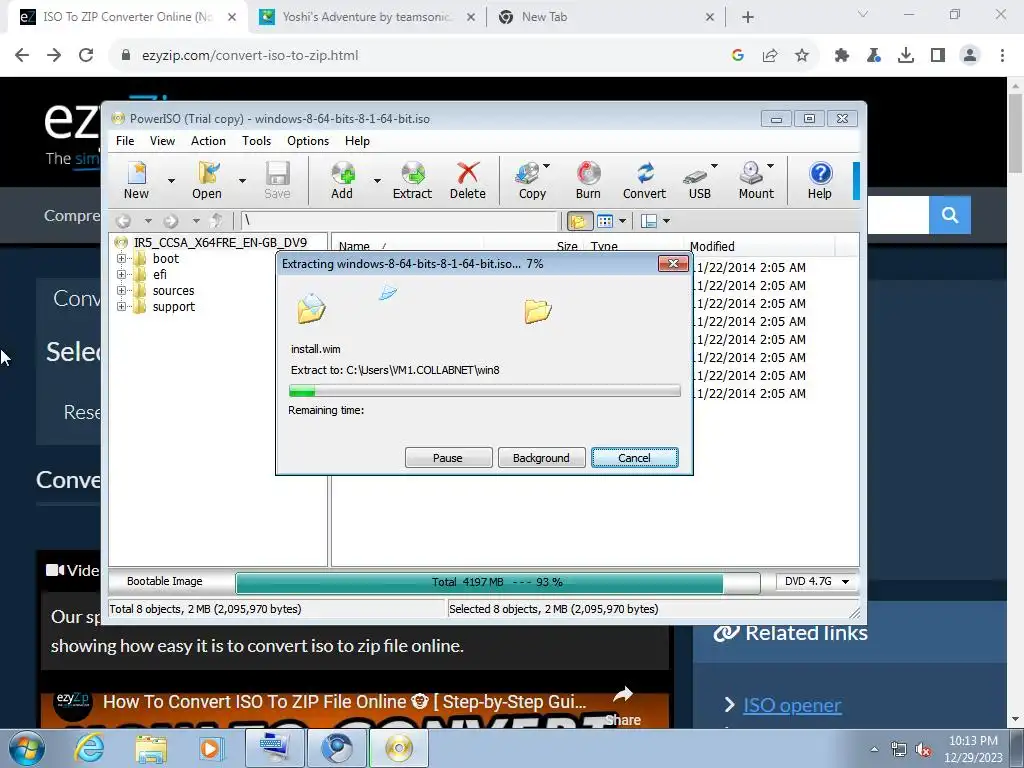Screen dimensions: 1024x768
Task: Send extraction to Background
Action: point(541,458)
